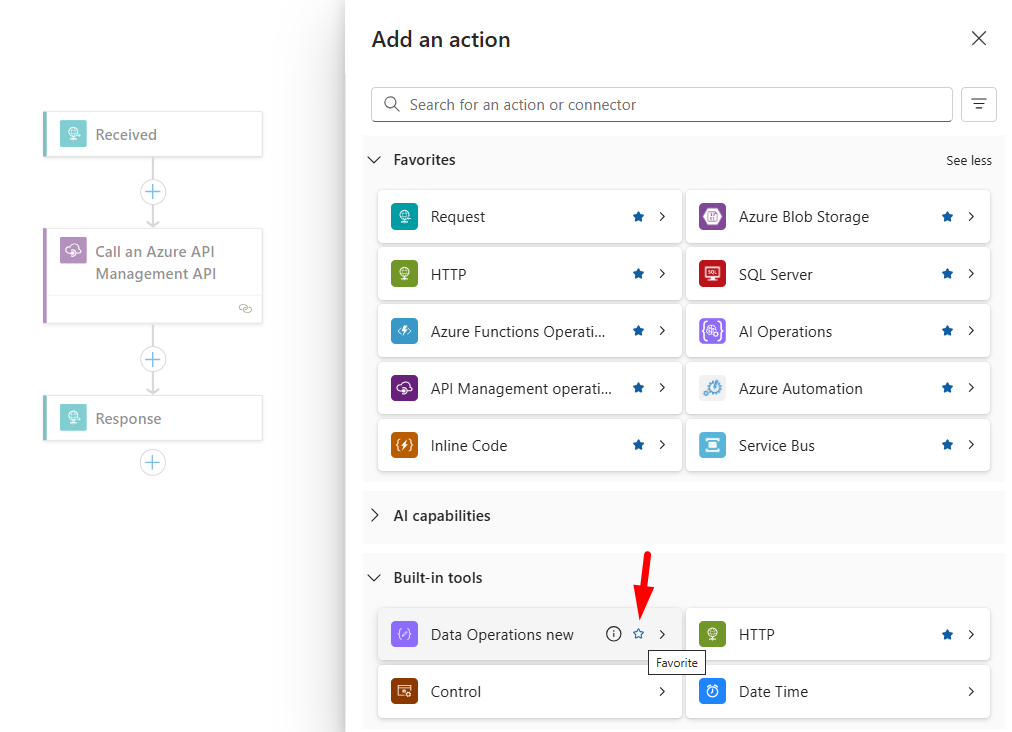Expand the Date Time chevron
The image size is (1012, 732).
coord(971,691)
